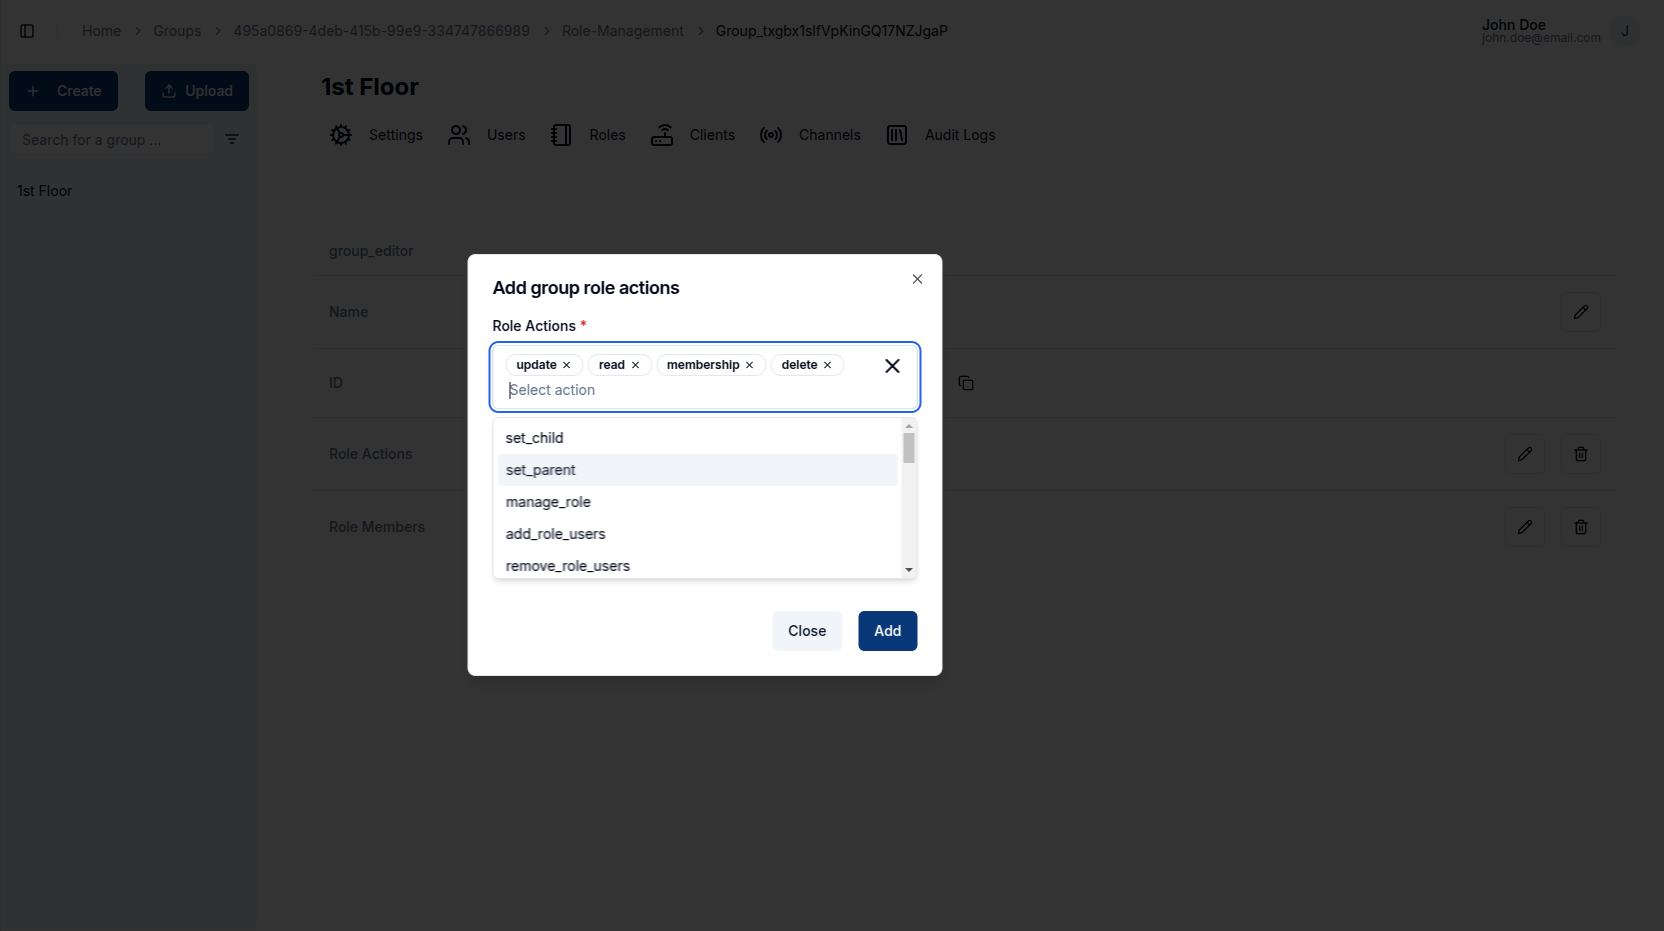
Task: Open Clients router icon
Action: [x=662, y=135]
